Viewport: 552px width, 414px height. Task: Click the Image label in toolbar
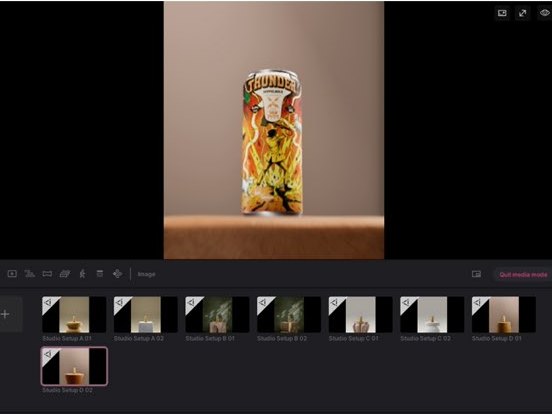coord(146,274)
